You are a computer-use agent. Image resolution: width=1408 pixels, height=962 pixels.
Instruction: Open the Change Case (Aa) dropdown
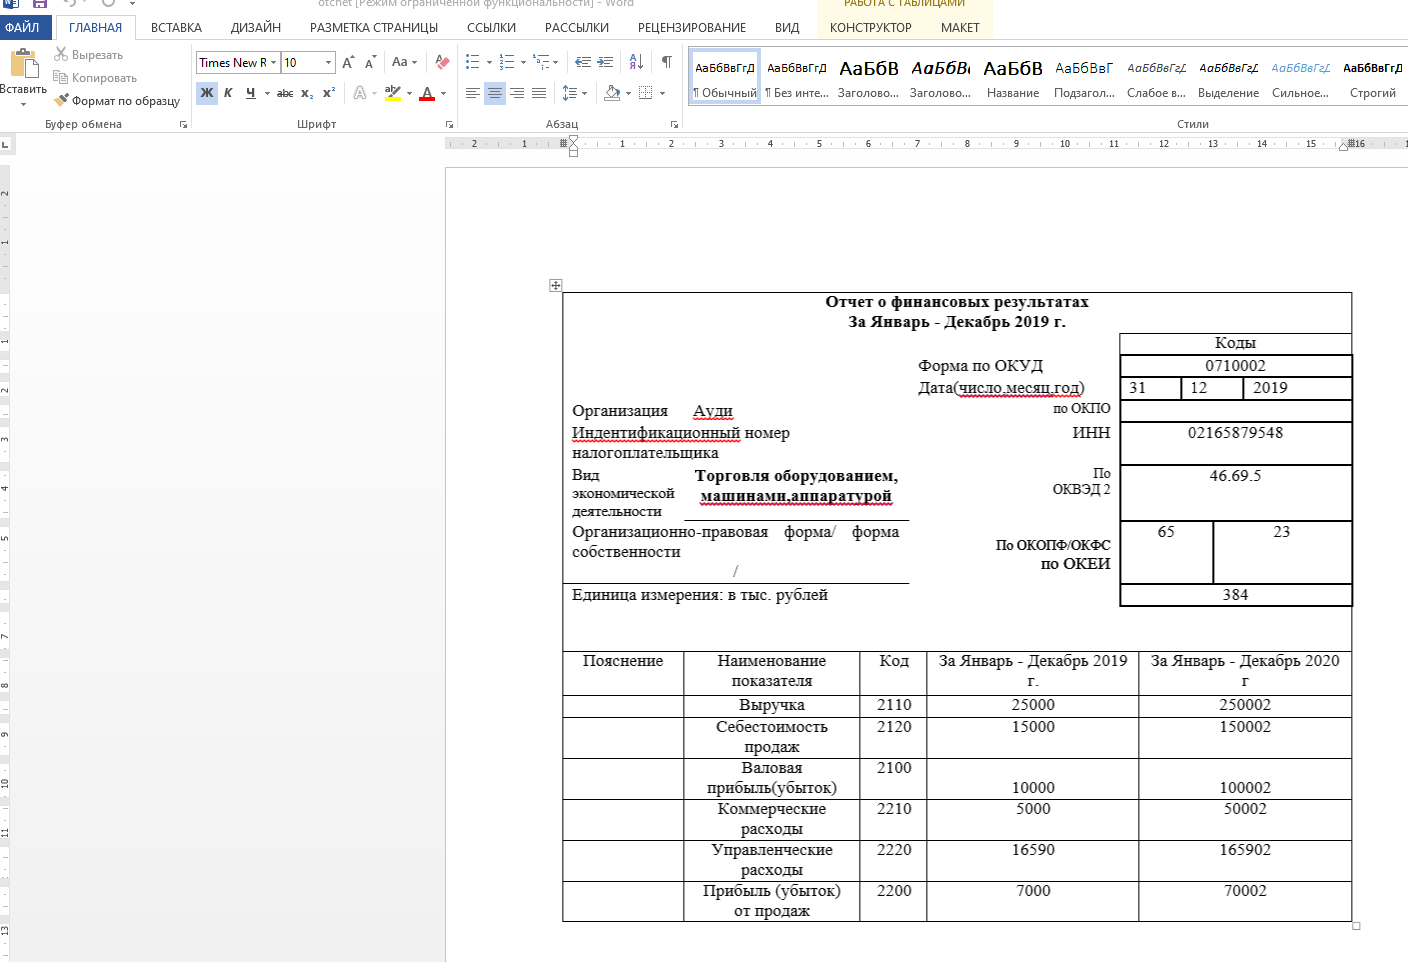coord(404,62)
